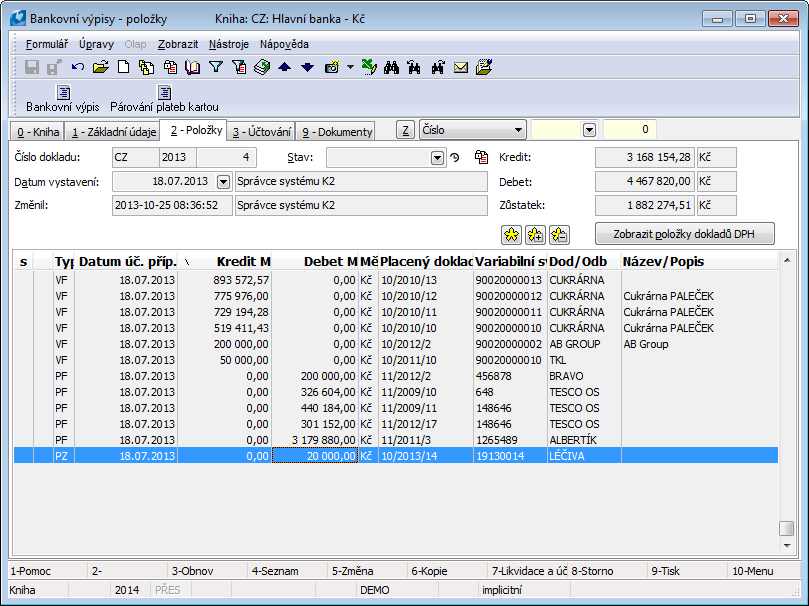809x606 pixels.
Task: Click the star with plus button
Action: pyautogui.click(x=535, y=234)
